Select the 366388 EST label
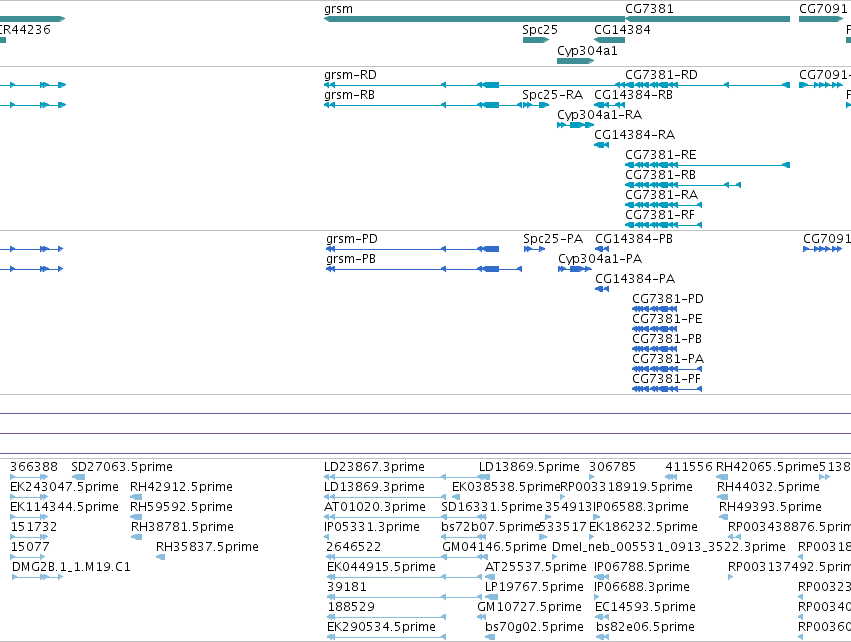This screenshot has width=851, height=642. coord(34,467)
